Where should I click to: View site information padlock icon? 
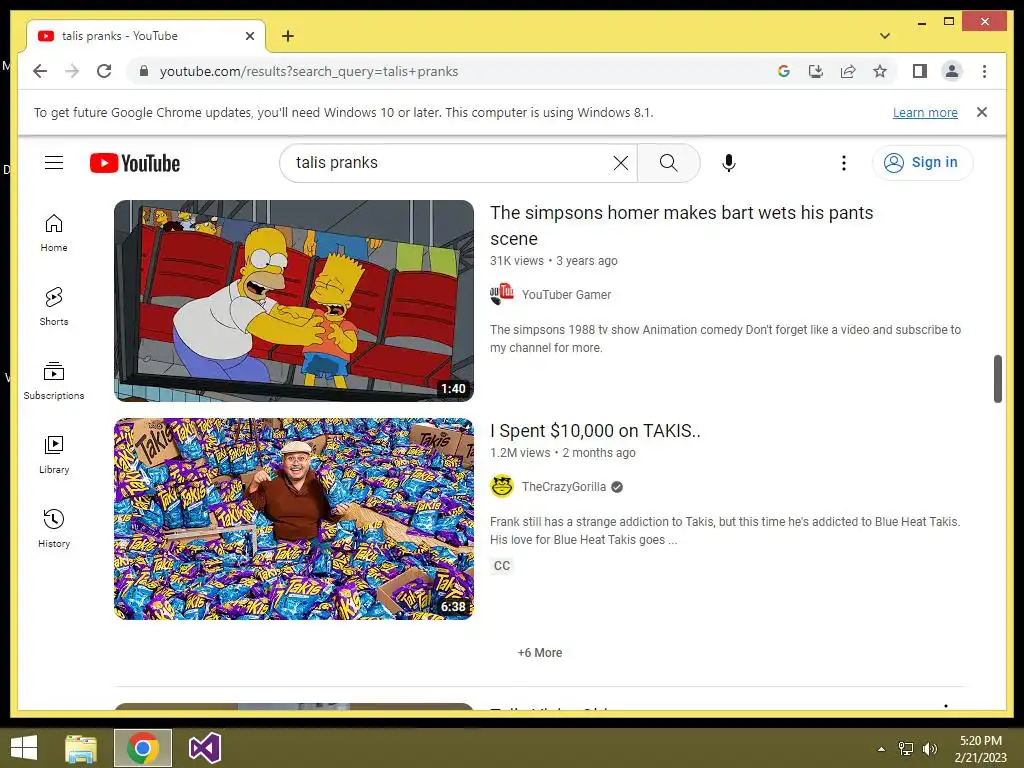point(144,71)
